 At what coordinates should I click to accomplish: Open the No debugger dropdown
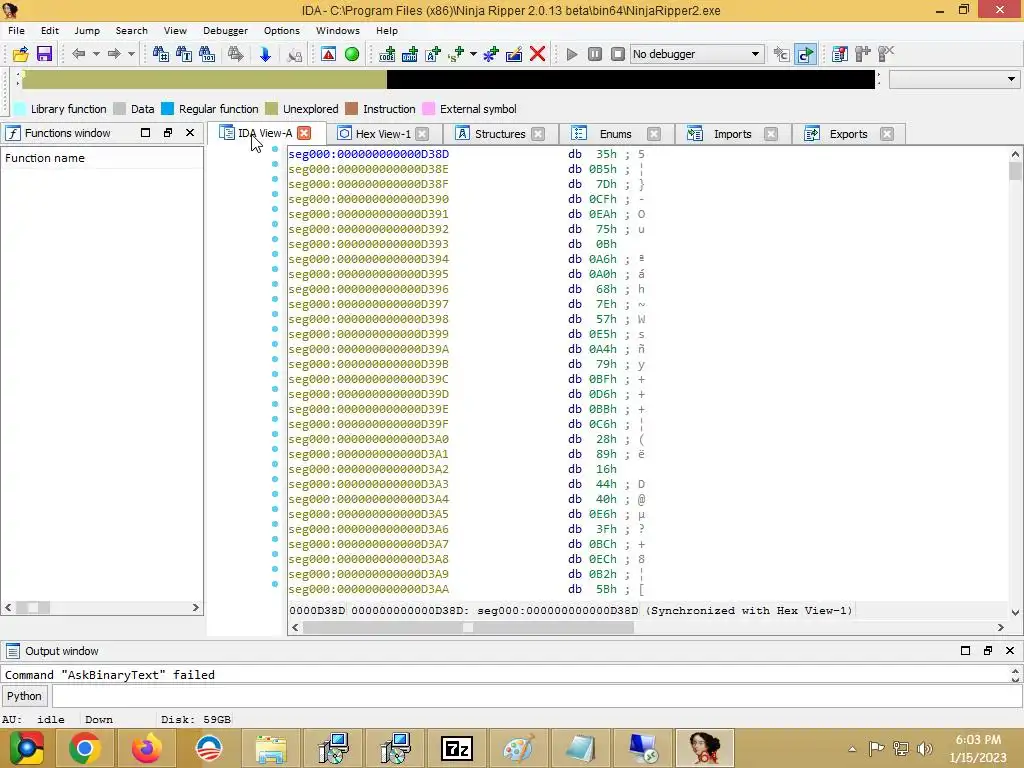(697, 54)
